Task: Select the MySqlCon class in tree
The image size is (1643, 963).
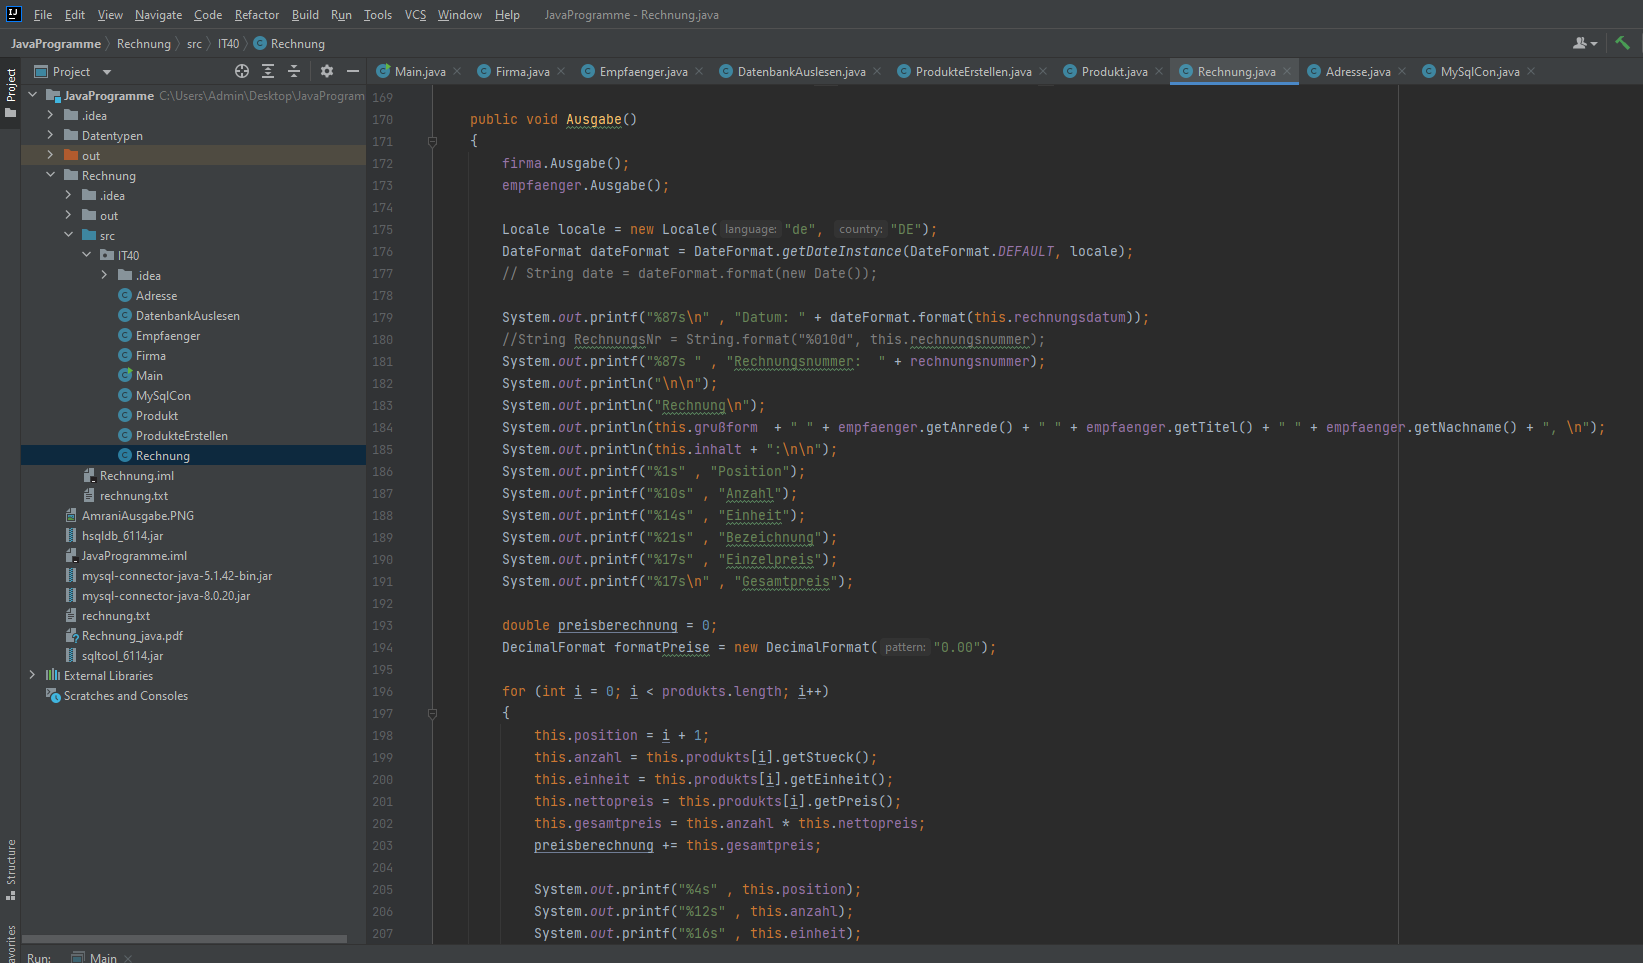Action: (x=163, y=396)
